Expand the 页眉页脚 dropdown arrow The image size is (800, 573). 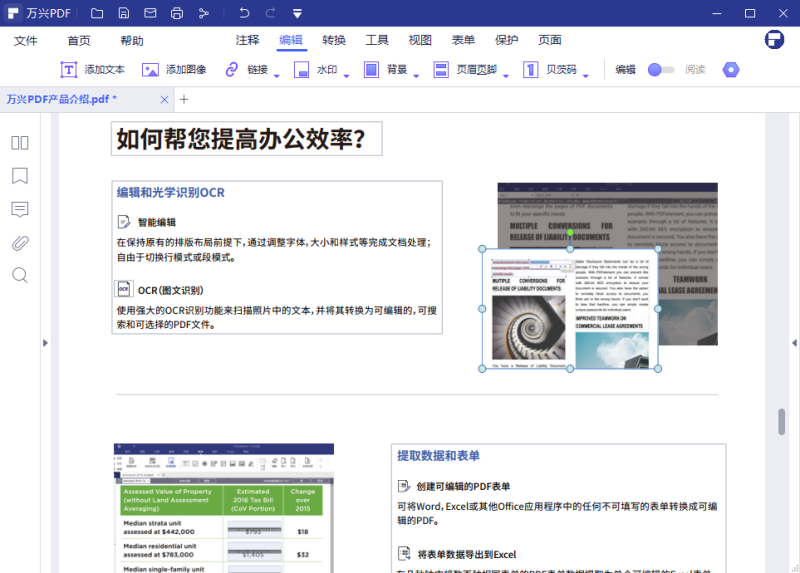pyautogui.click(x=506, y=76)
